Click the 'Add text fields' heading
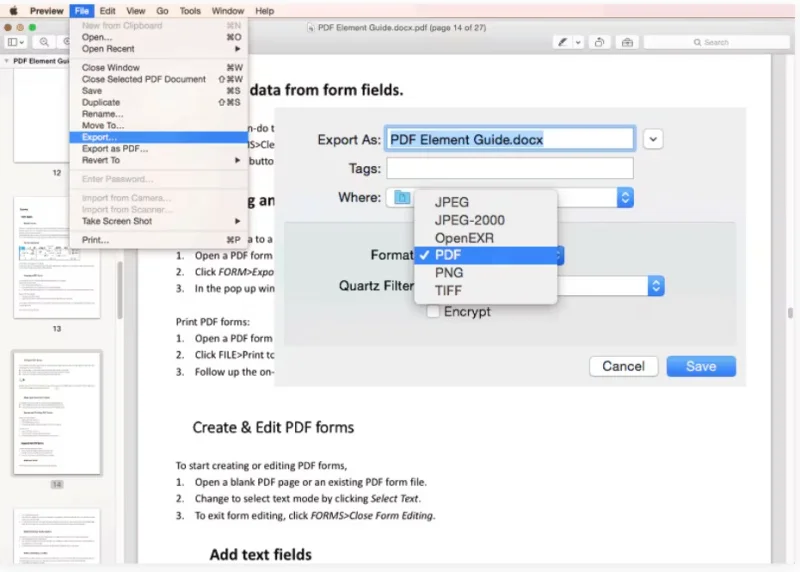Image resolution: width=801 pixels, height=573 pixels. point(261,554)
